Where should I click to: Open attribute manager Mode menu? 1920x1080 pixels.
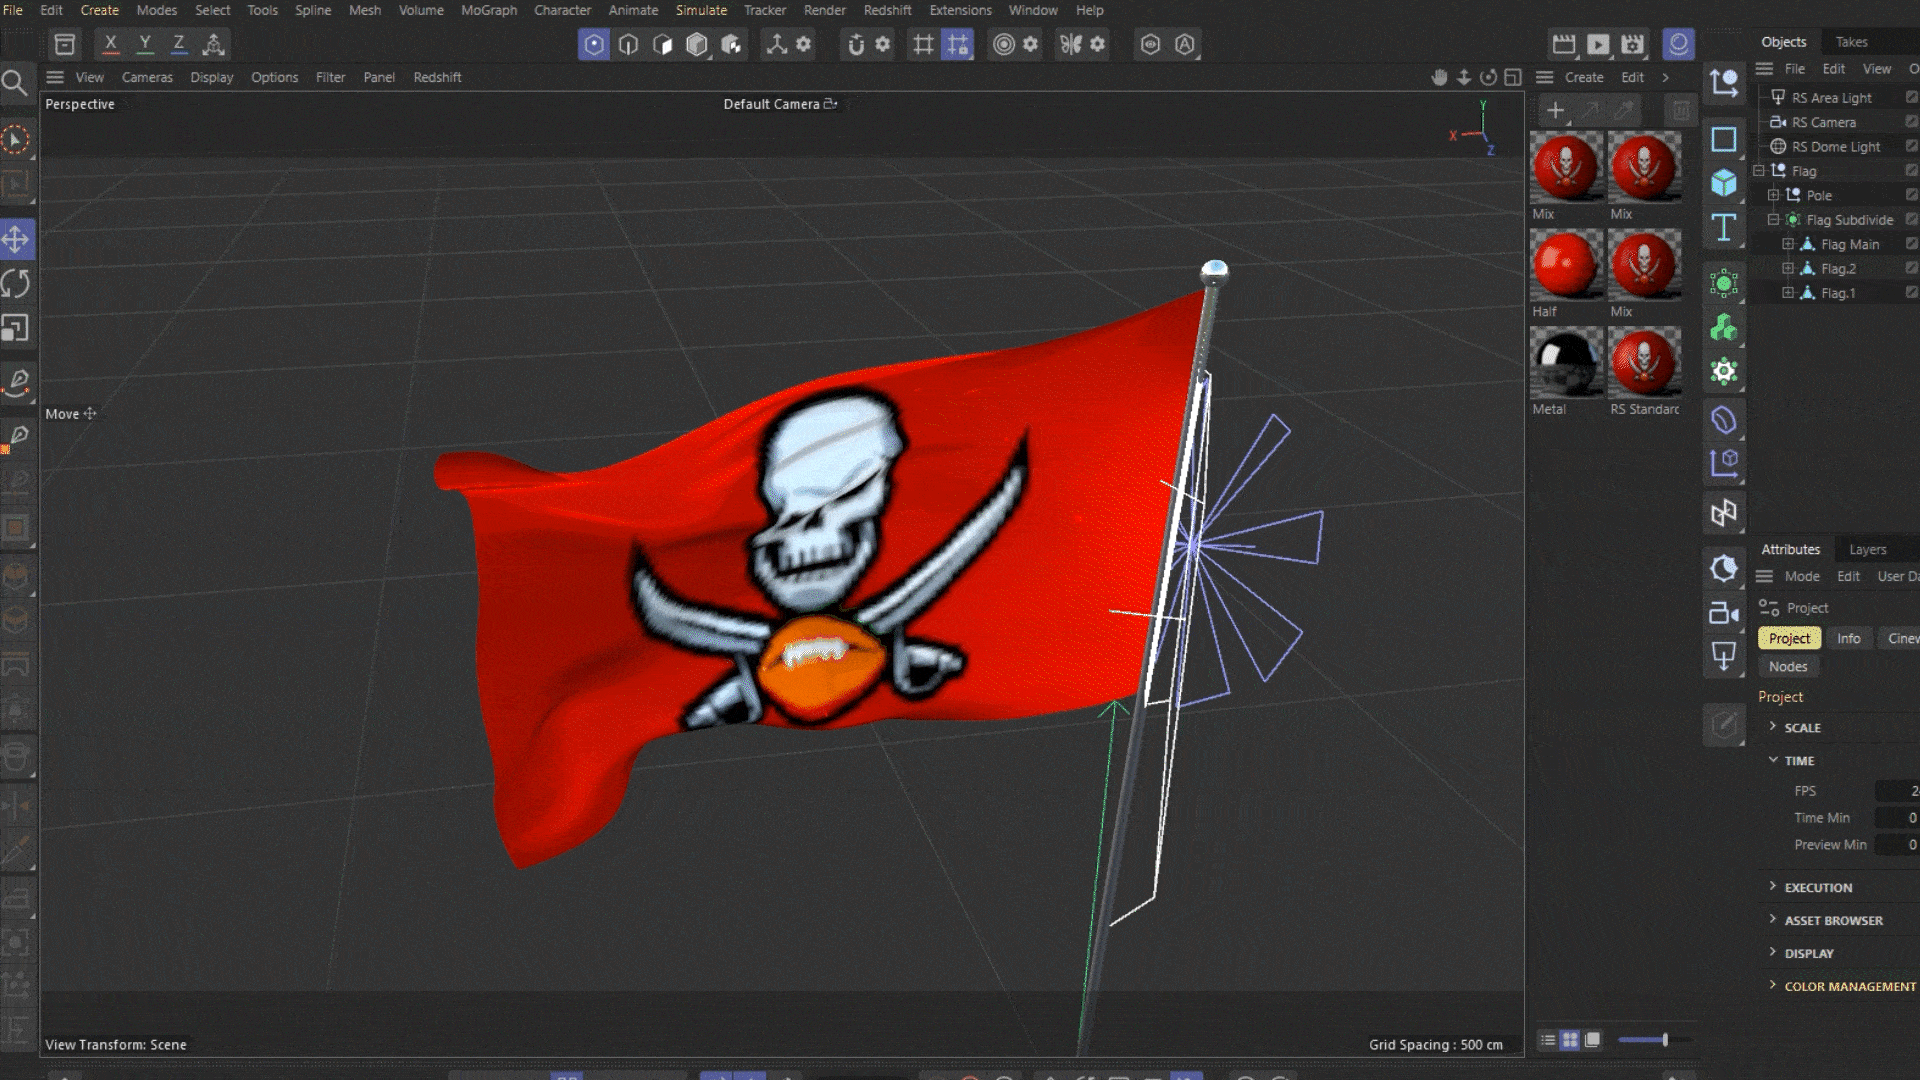click(1802, 577)
